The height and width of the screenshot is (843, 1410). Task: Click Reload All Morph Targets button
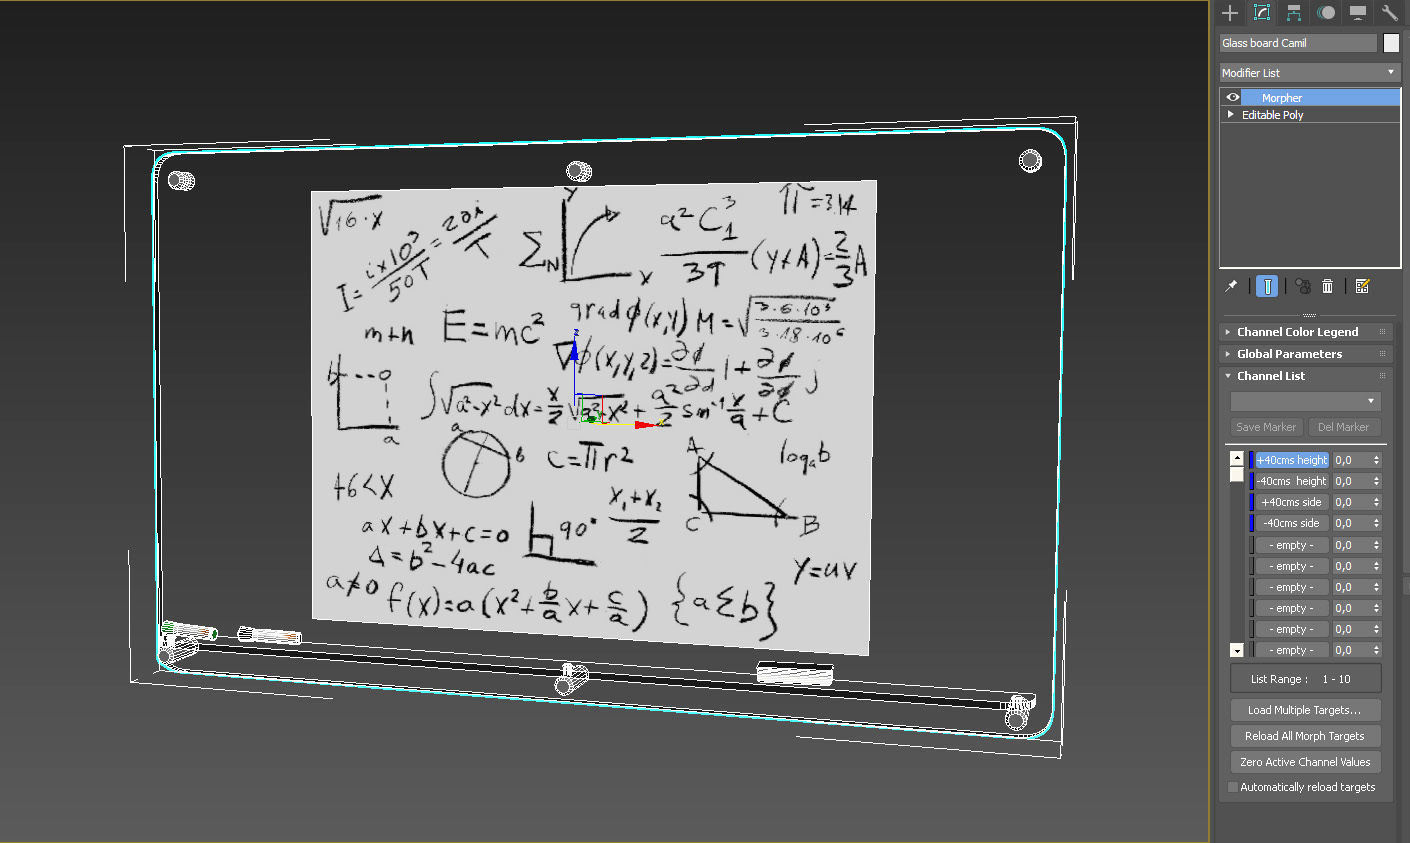tap(1305, 736)
